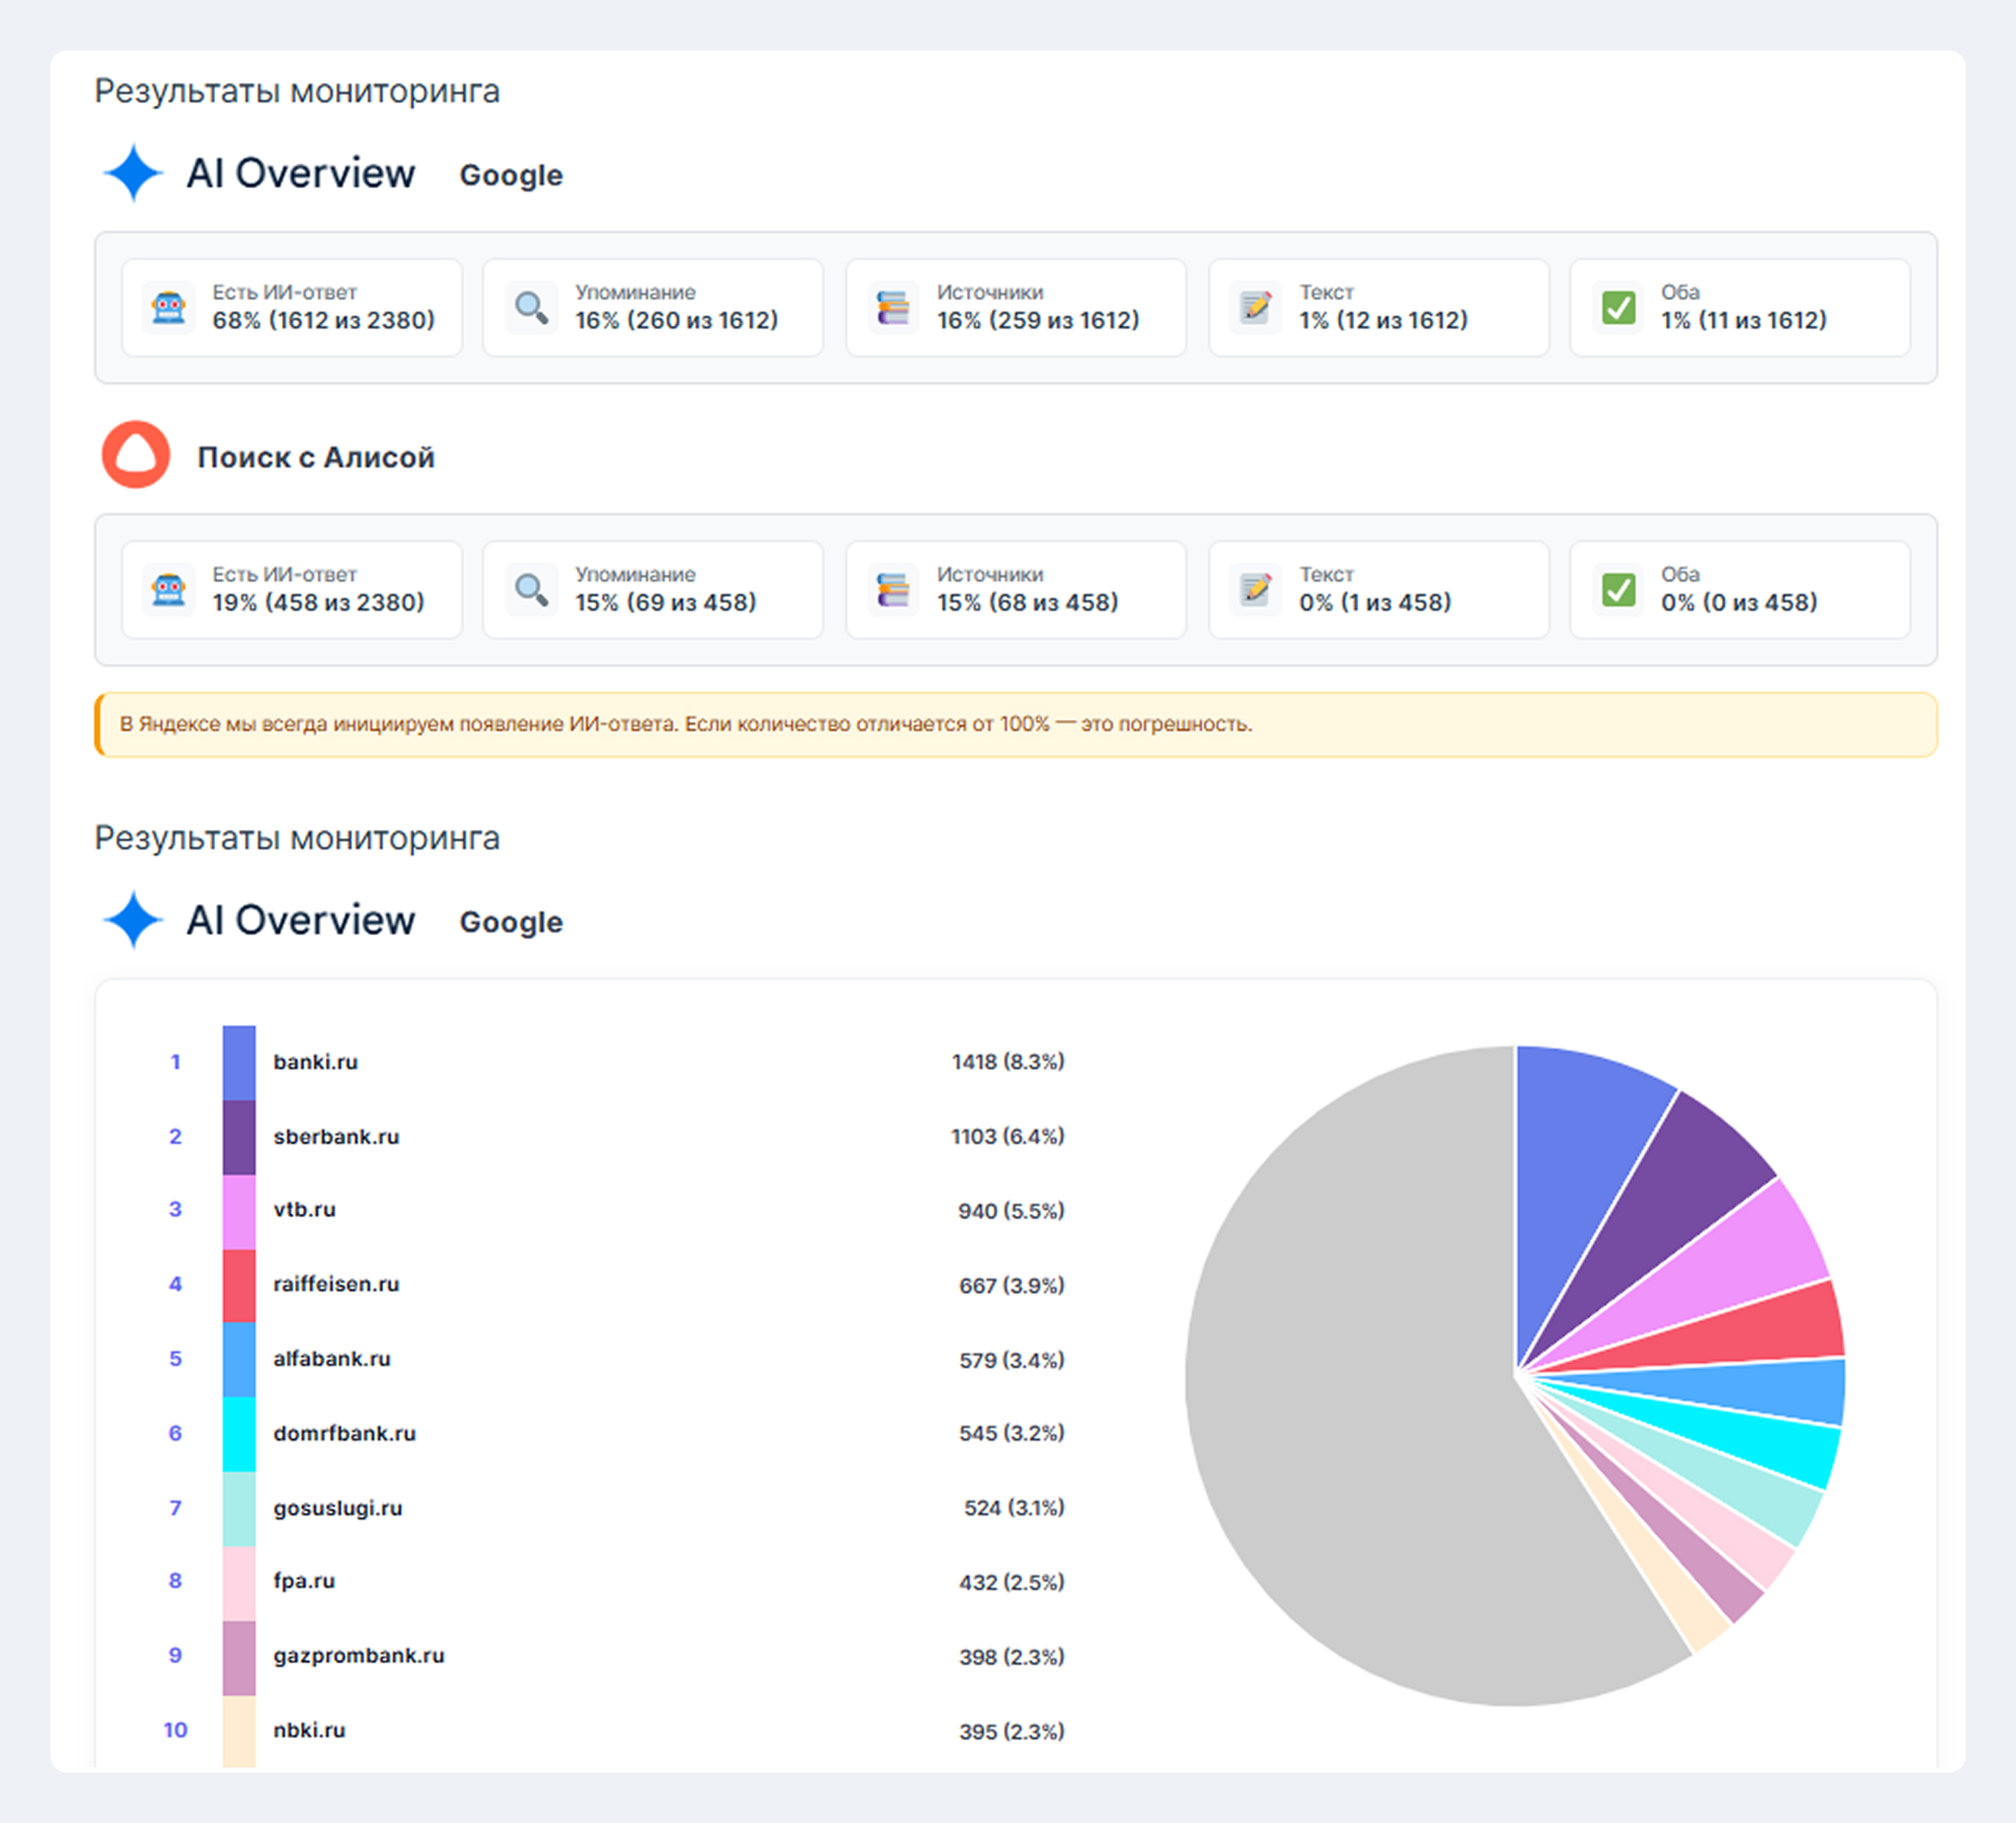Click the gosuslugi.ru domain label
This screenshot has height=1823, width=2016.
(x=337, y=1508)
